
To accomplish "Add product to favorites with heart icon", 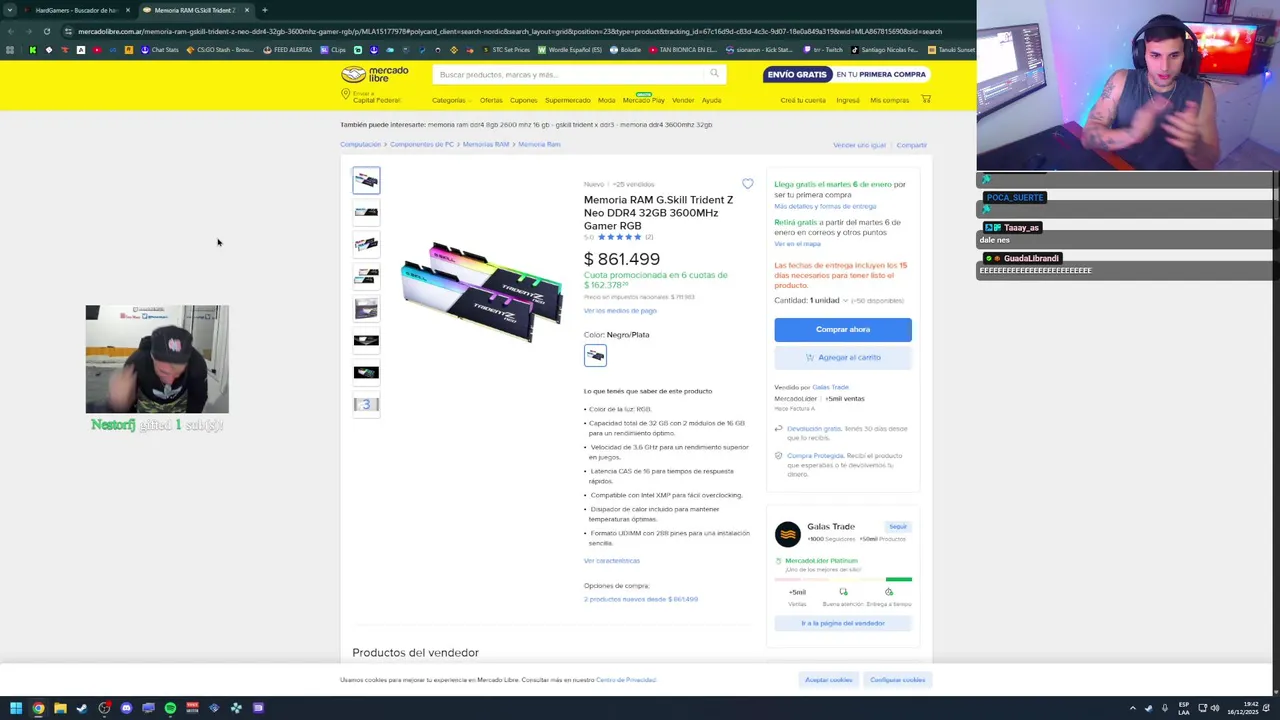I will pyautogui.click(x=747, y=184).
